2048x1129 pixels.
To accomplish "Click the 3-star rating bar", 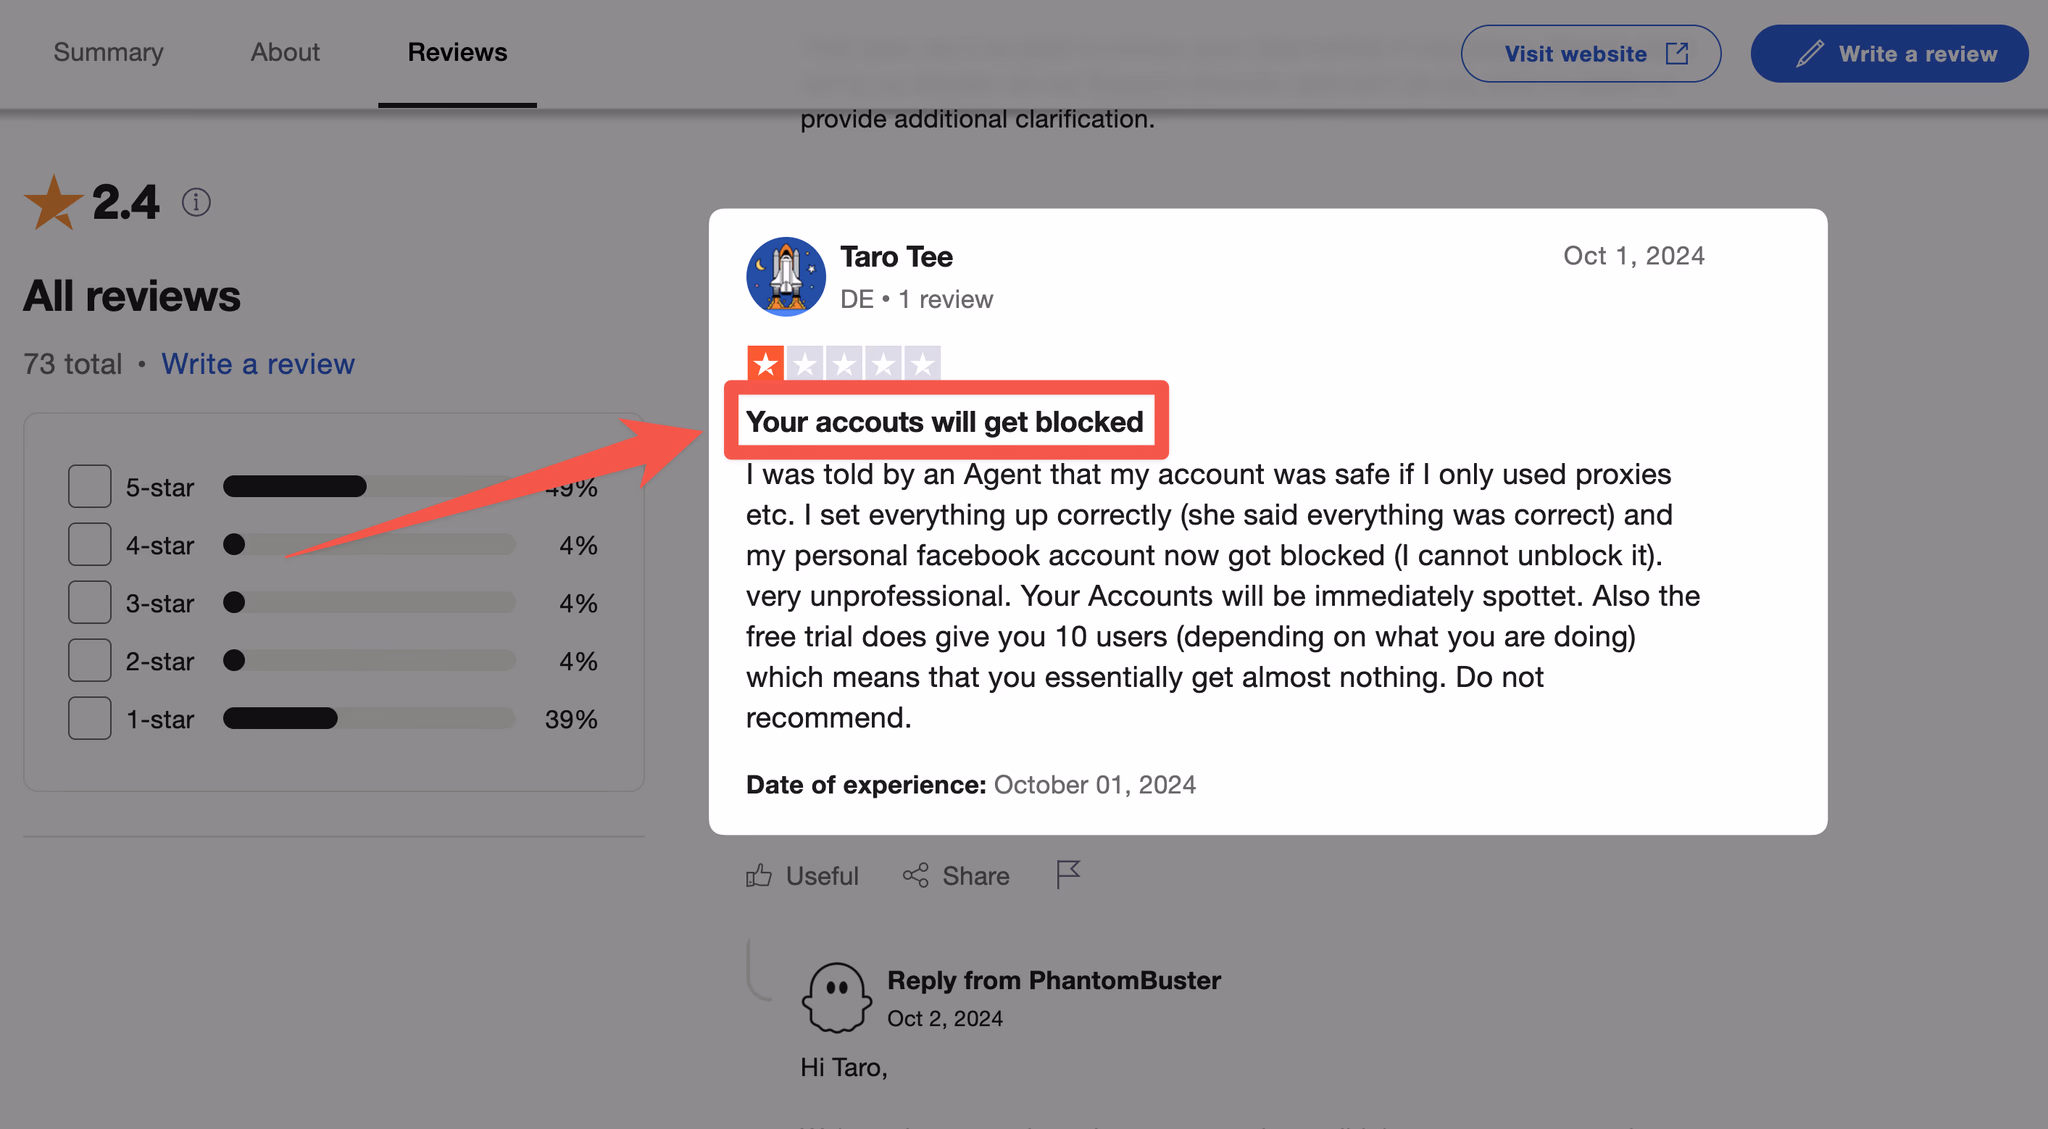I will tap(369, 603).
